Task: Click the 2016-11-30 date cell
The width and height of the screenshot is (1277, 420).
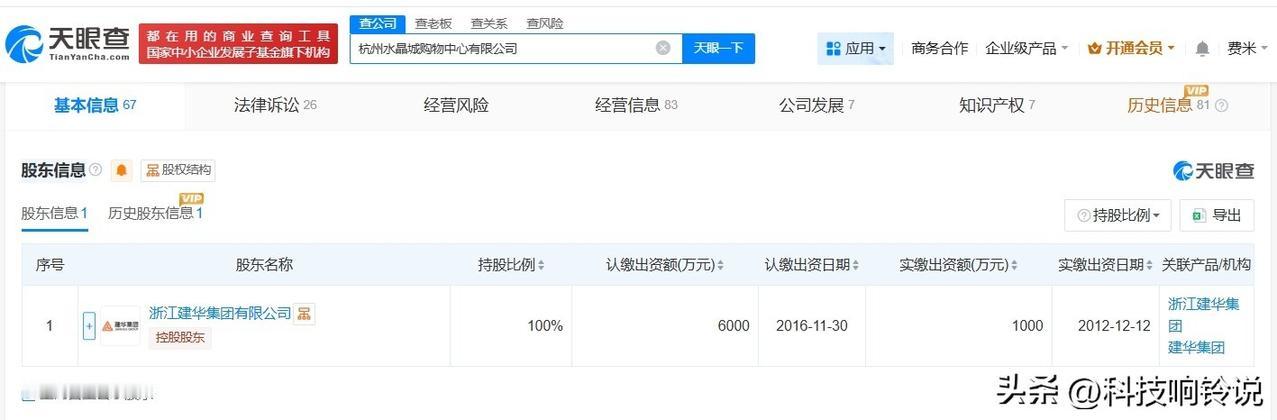Action: point(811,326)
